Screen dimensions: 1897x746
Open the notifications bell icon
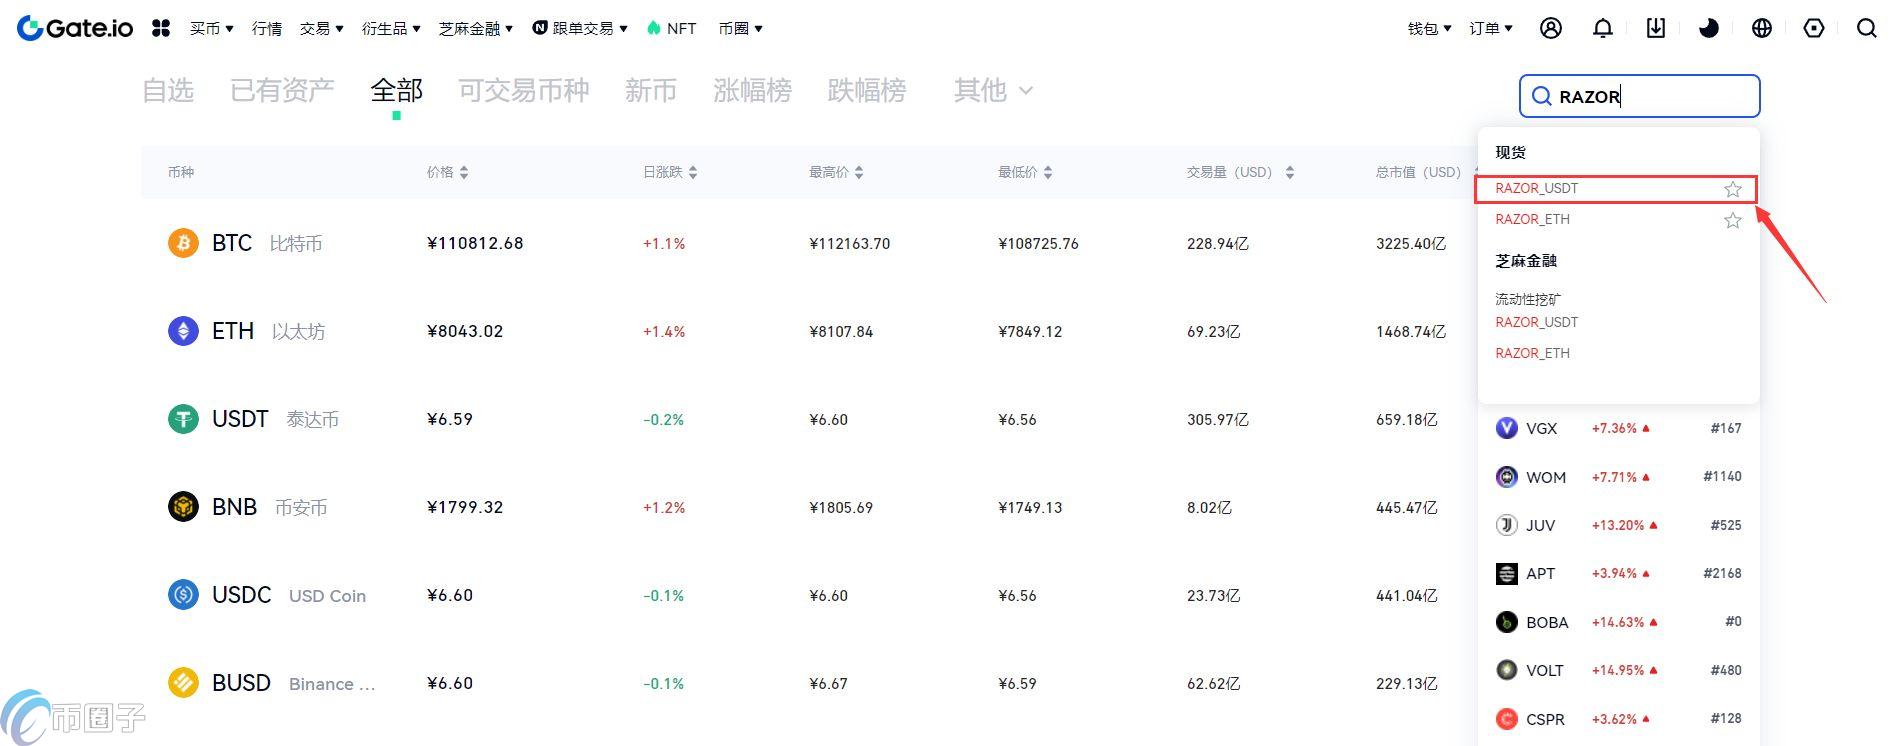tap(1603, 28)
